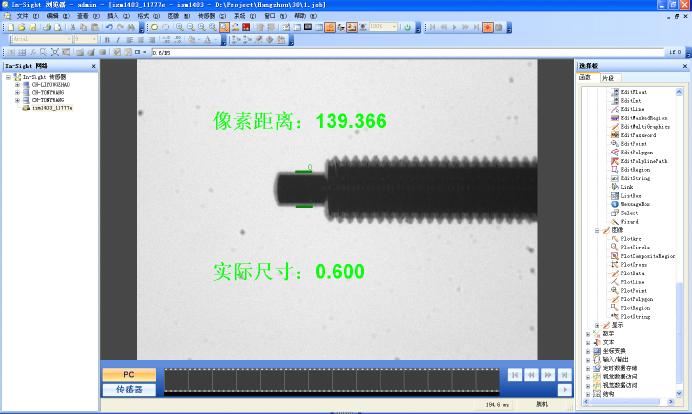The image size is (692, 414).
Task: Collapse the In-Sight 传感器 tree root
Action: point(8,77)
